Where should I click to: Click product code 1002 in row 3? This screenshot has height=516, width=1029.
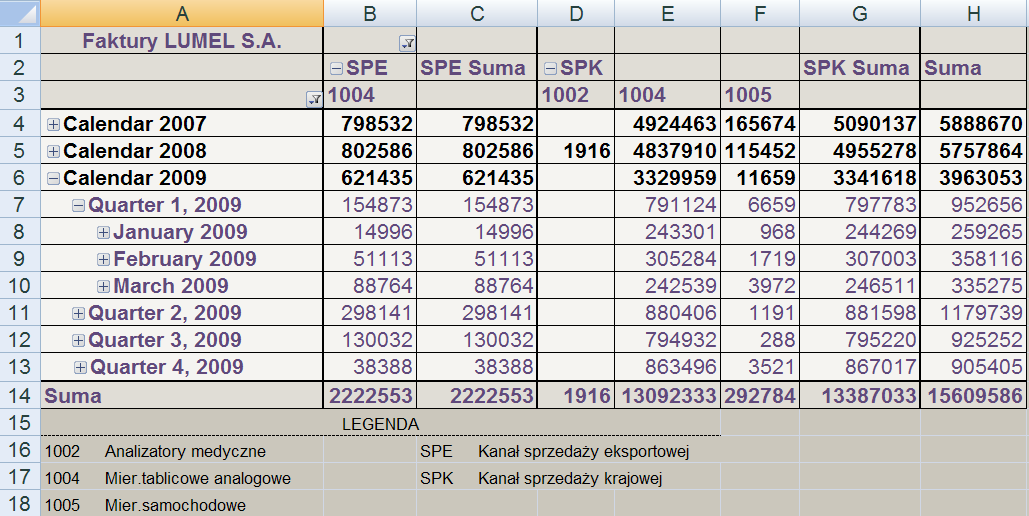[x=576, y=95]
